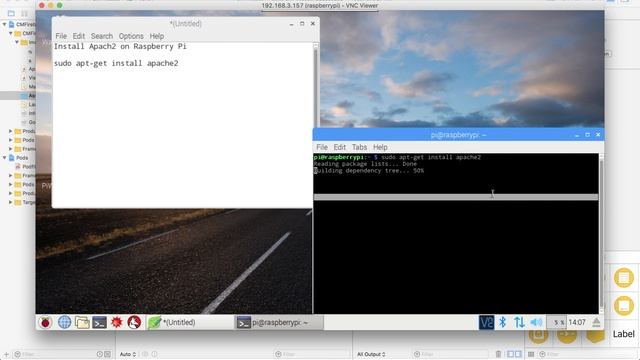
Task: Select the highlighted file in Xcode navigator
Action: [x=18, y=96]
